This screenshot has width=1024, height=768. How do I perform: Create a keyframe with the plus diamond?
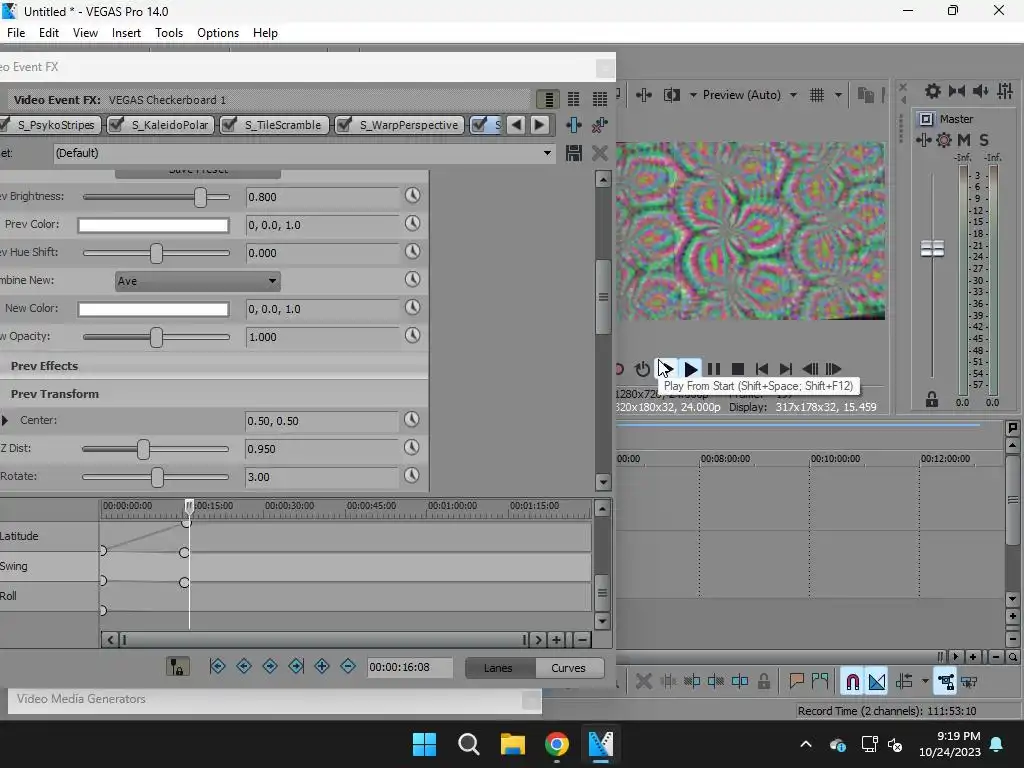(x=322, y=666)
